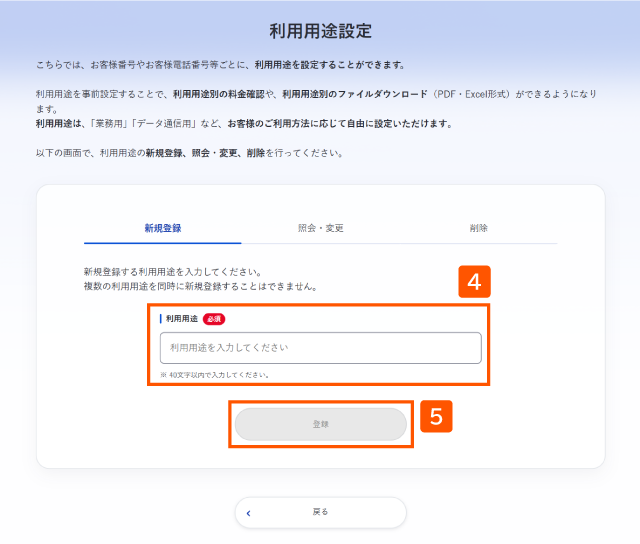Click the back chevron icon beside 戻る
The height and width of the screenshot is (544, 640).
click(248, 513)
